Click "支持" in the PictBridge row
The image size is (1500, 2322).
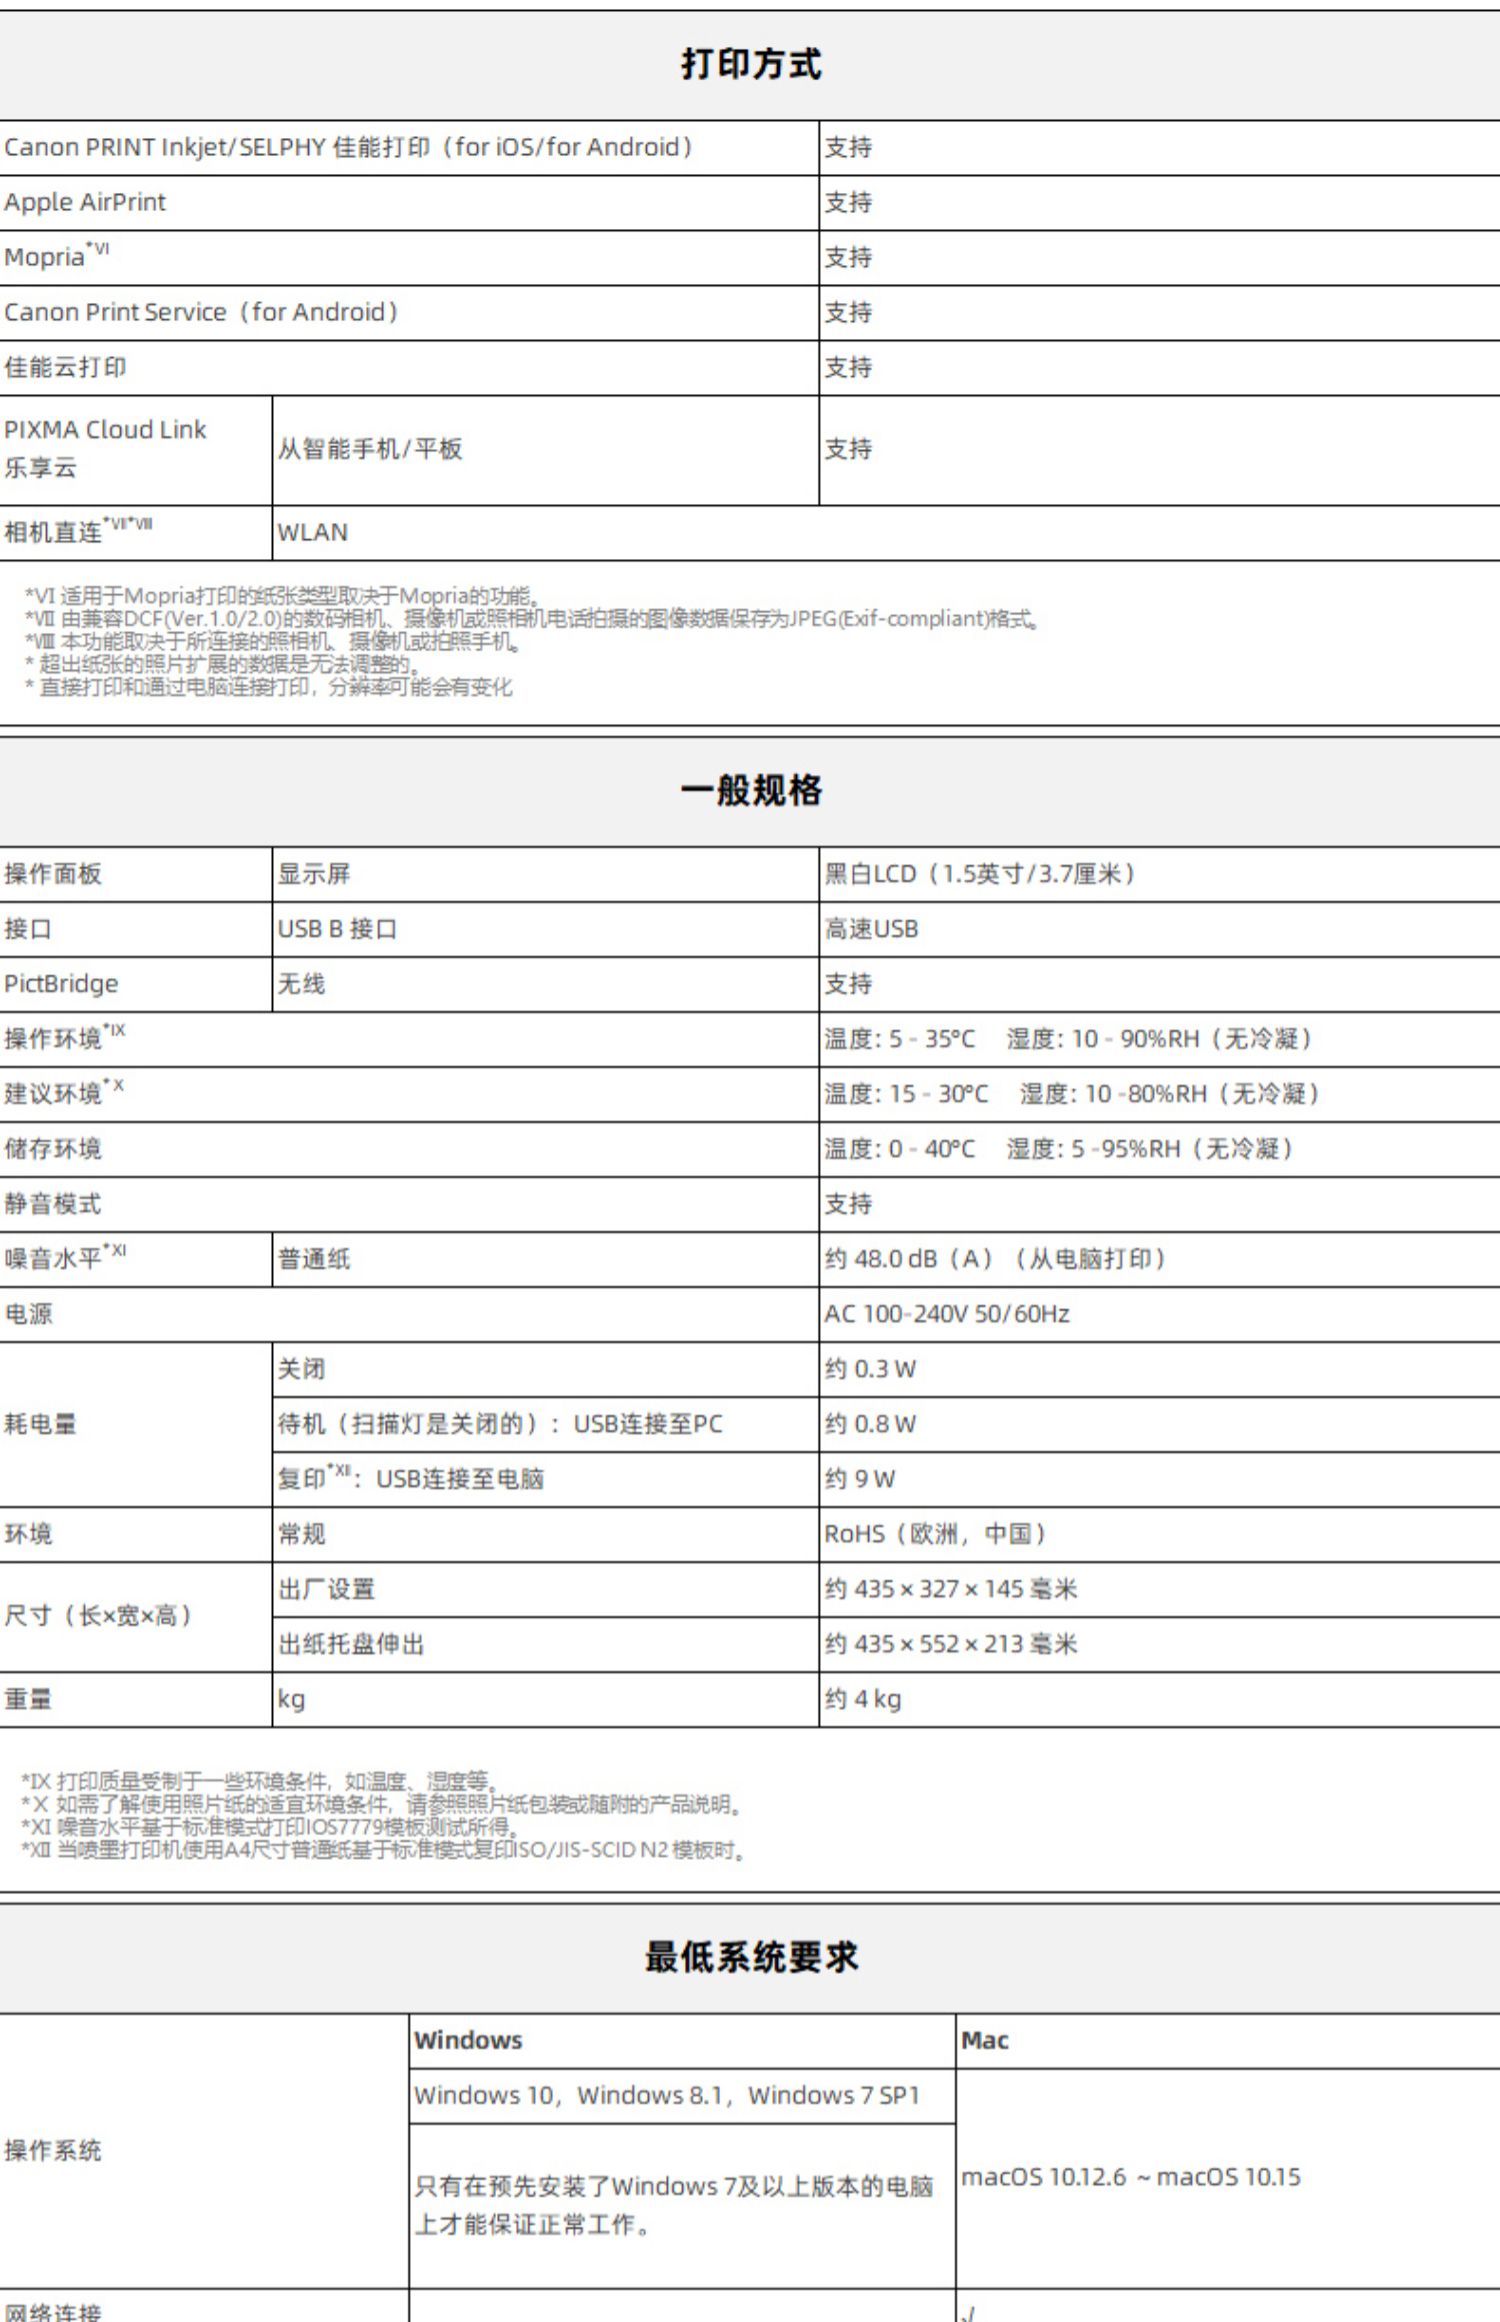848,985
